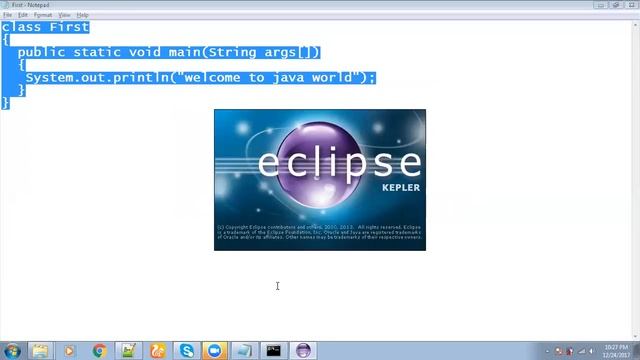640x360 pixels.
Task: Click the 'public static void main' line
Action: [x=169, y=53]
